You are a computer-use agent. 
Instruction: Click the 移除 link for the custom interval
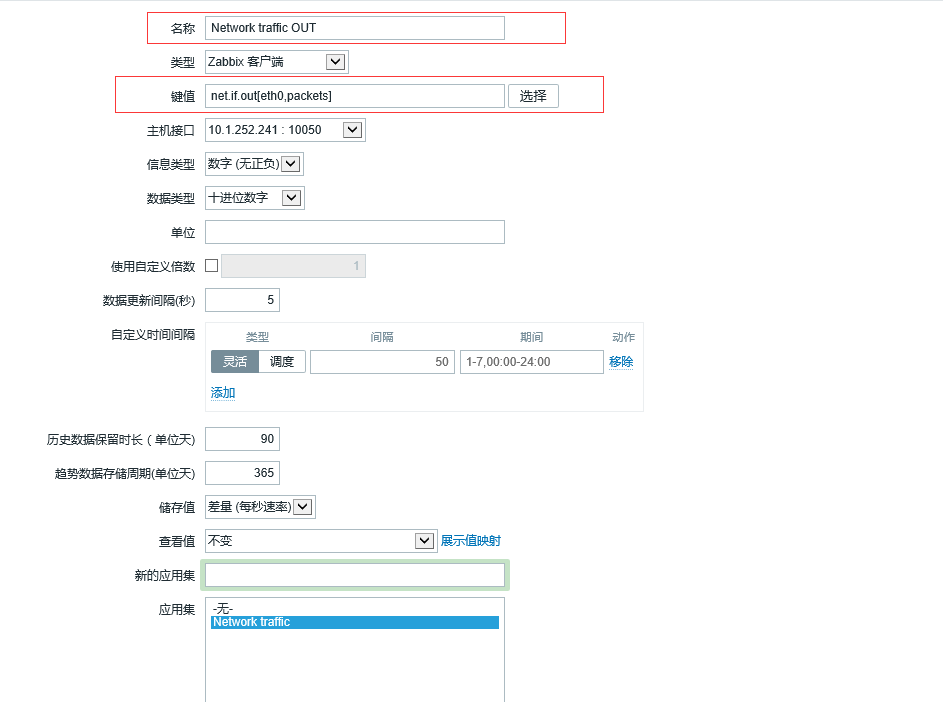point(621,362)
